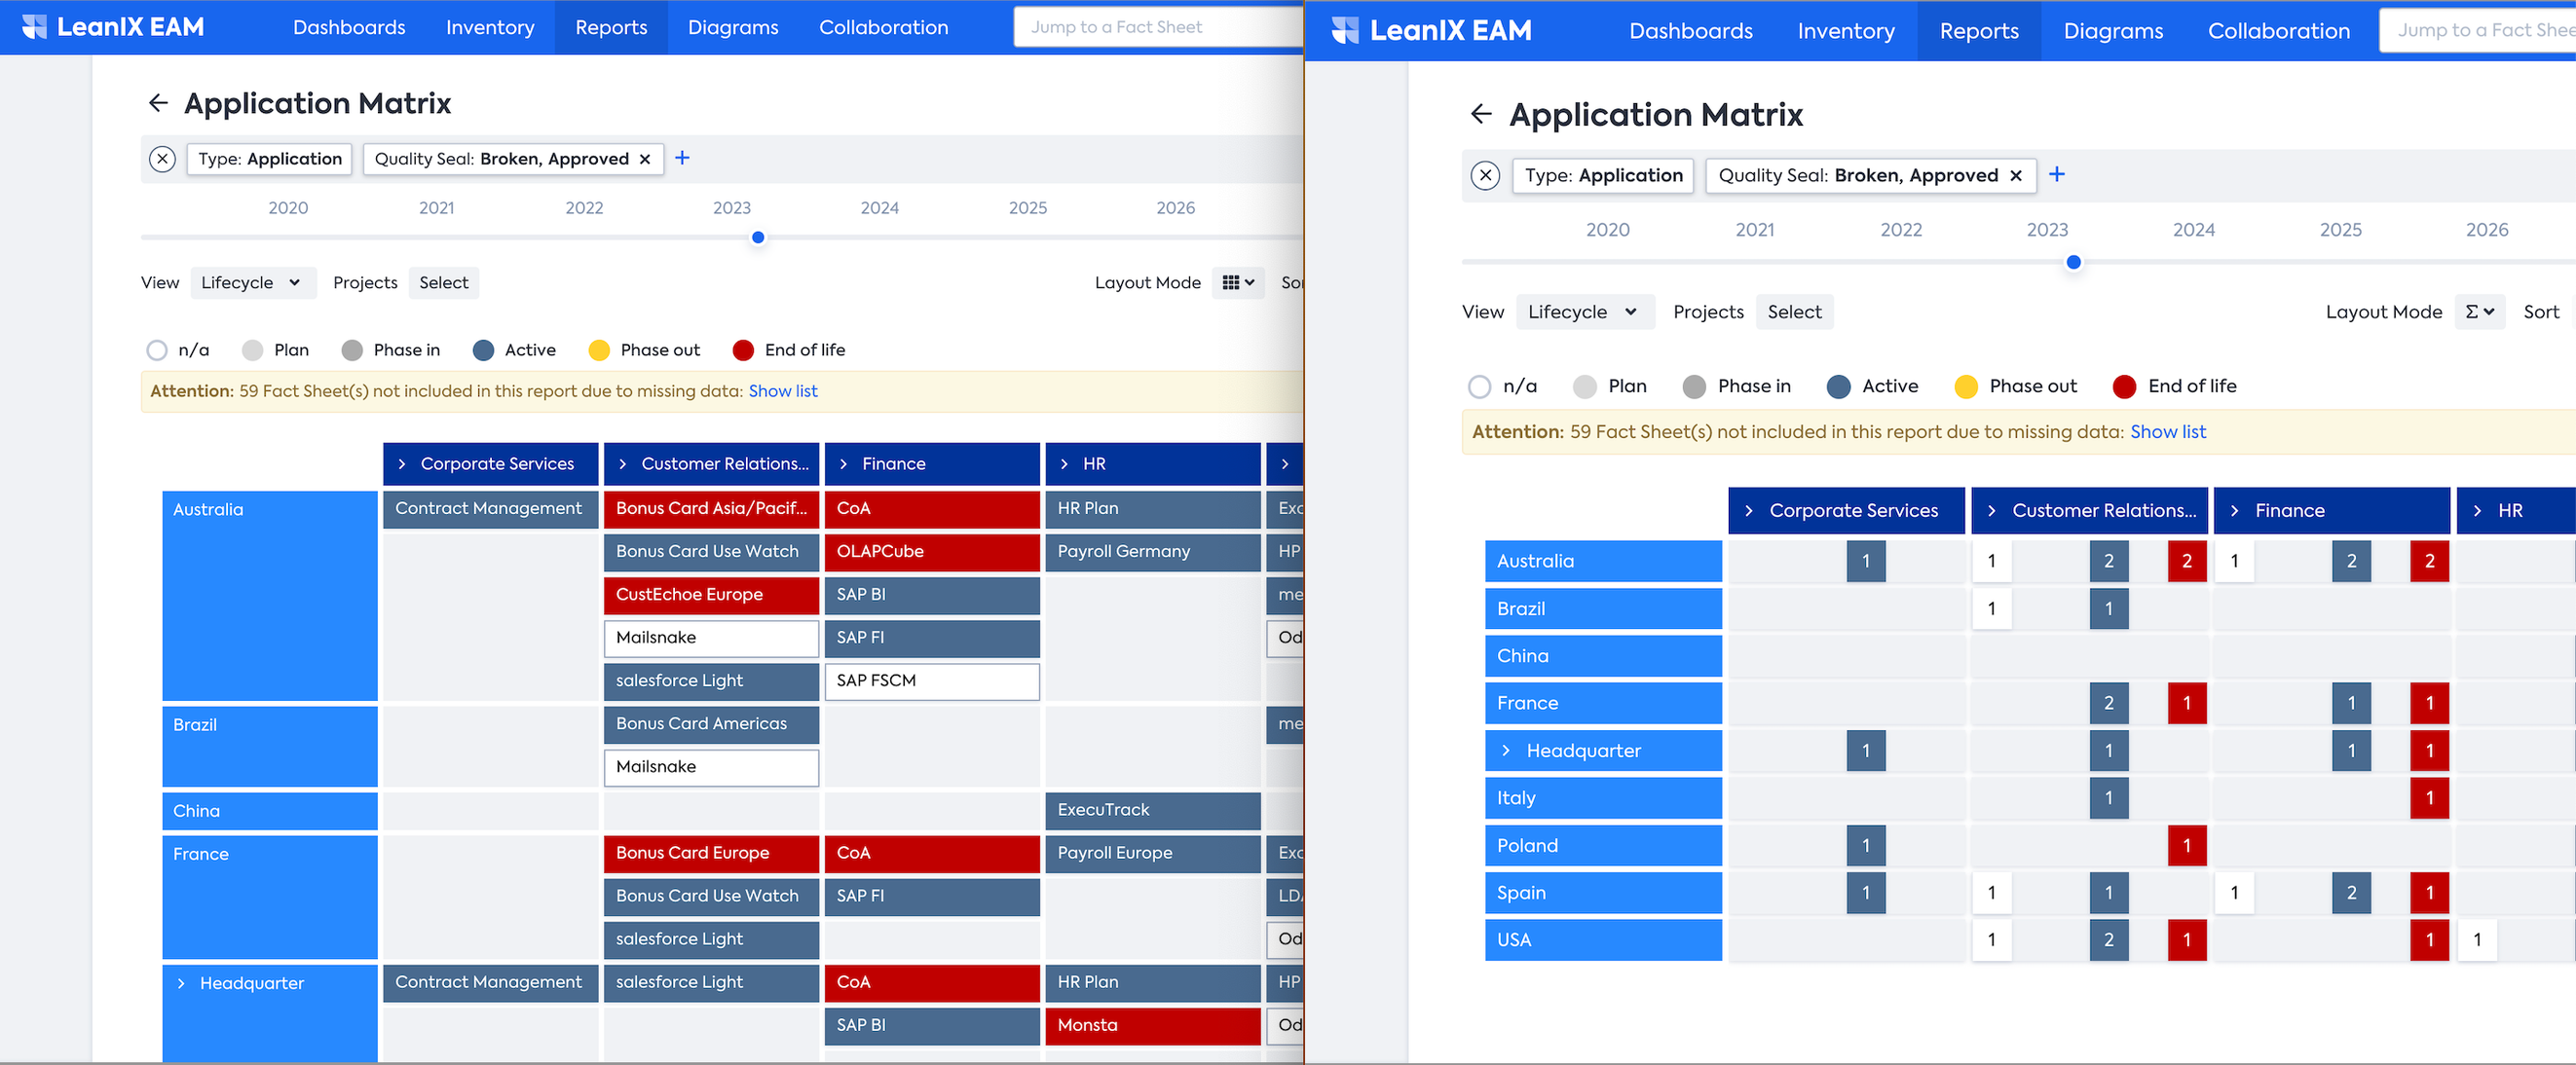2576x1065 pixels.
Task: Expand Finance column in left window
Action: click(x=843, y=464)
